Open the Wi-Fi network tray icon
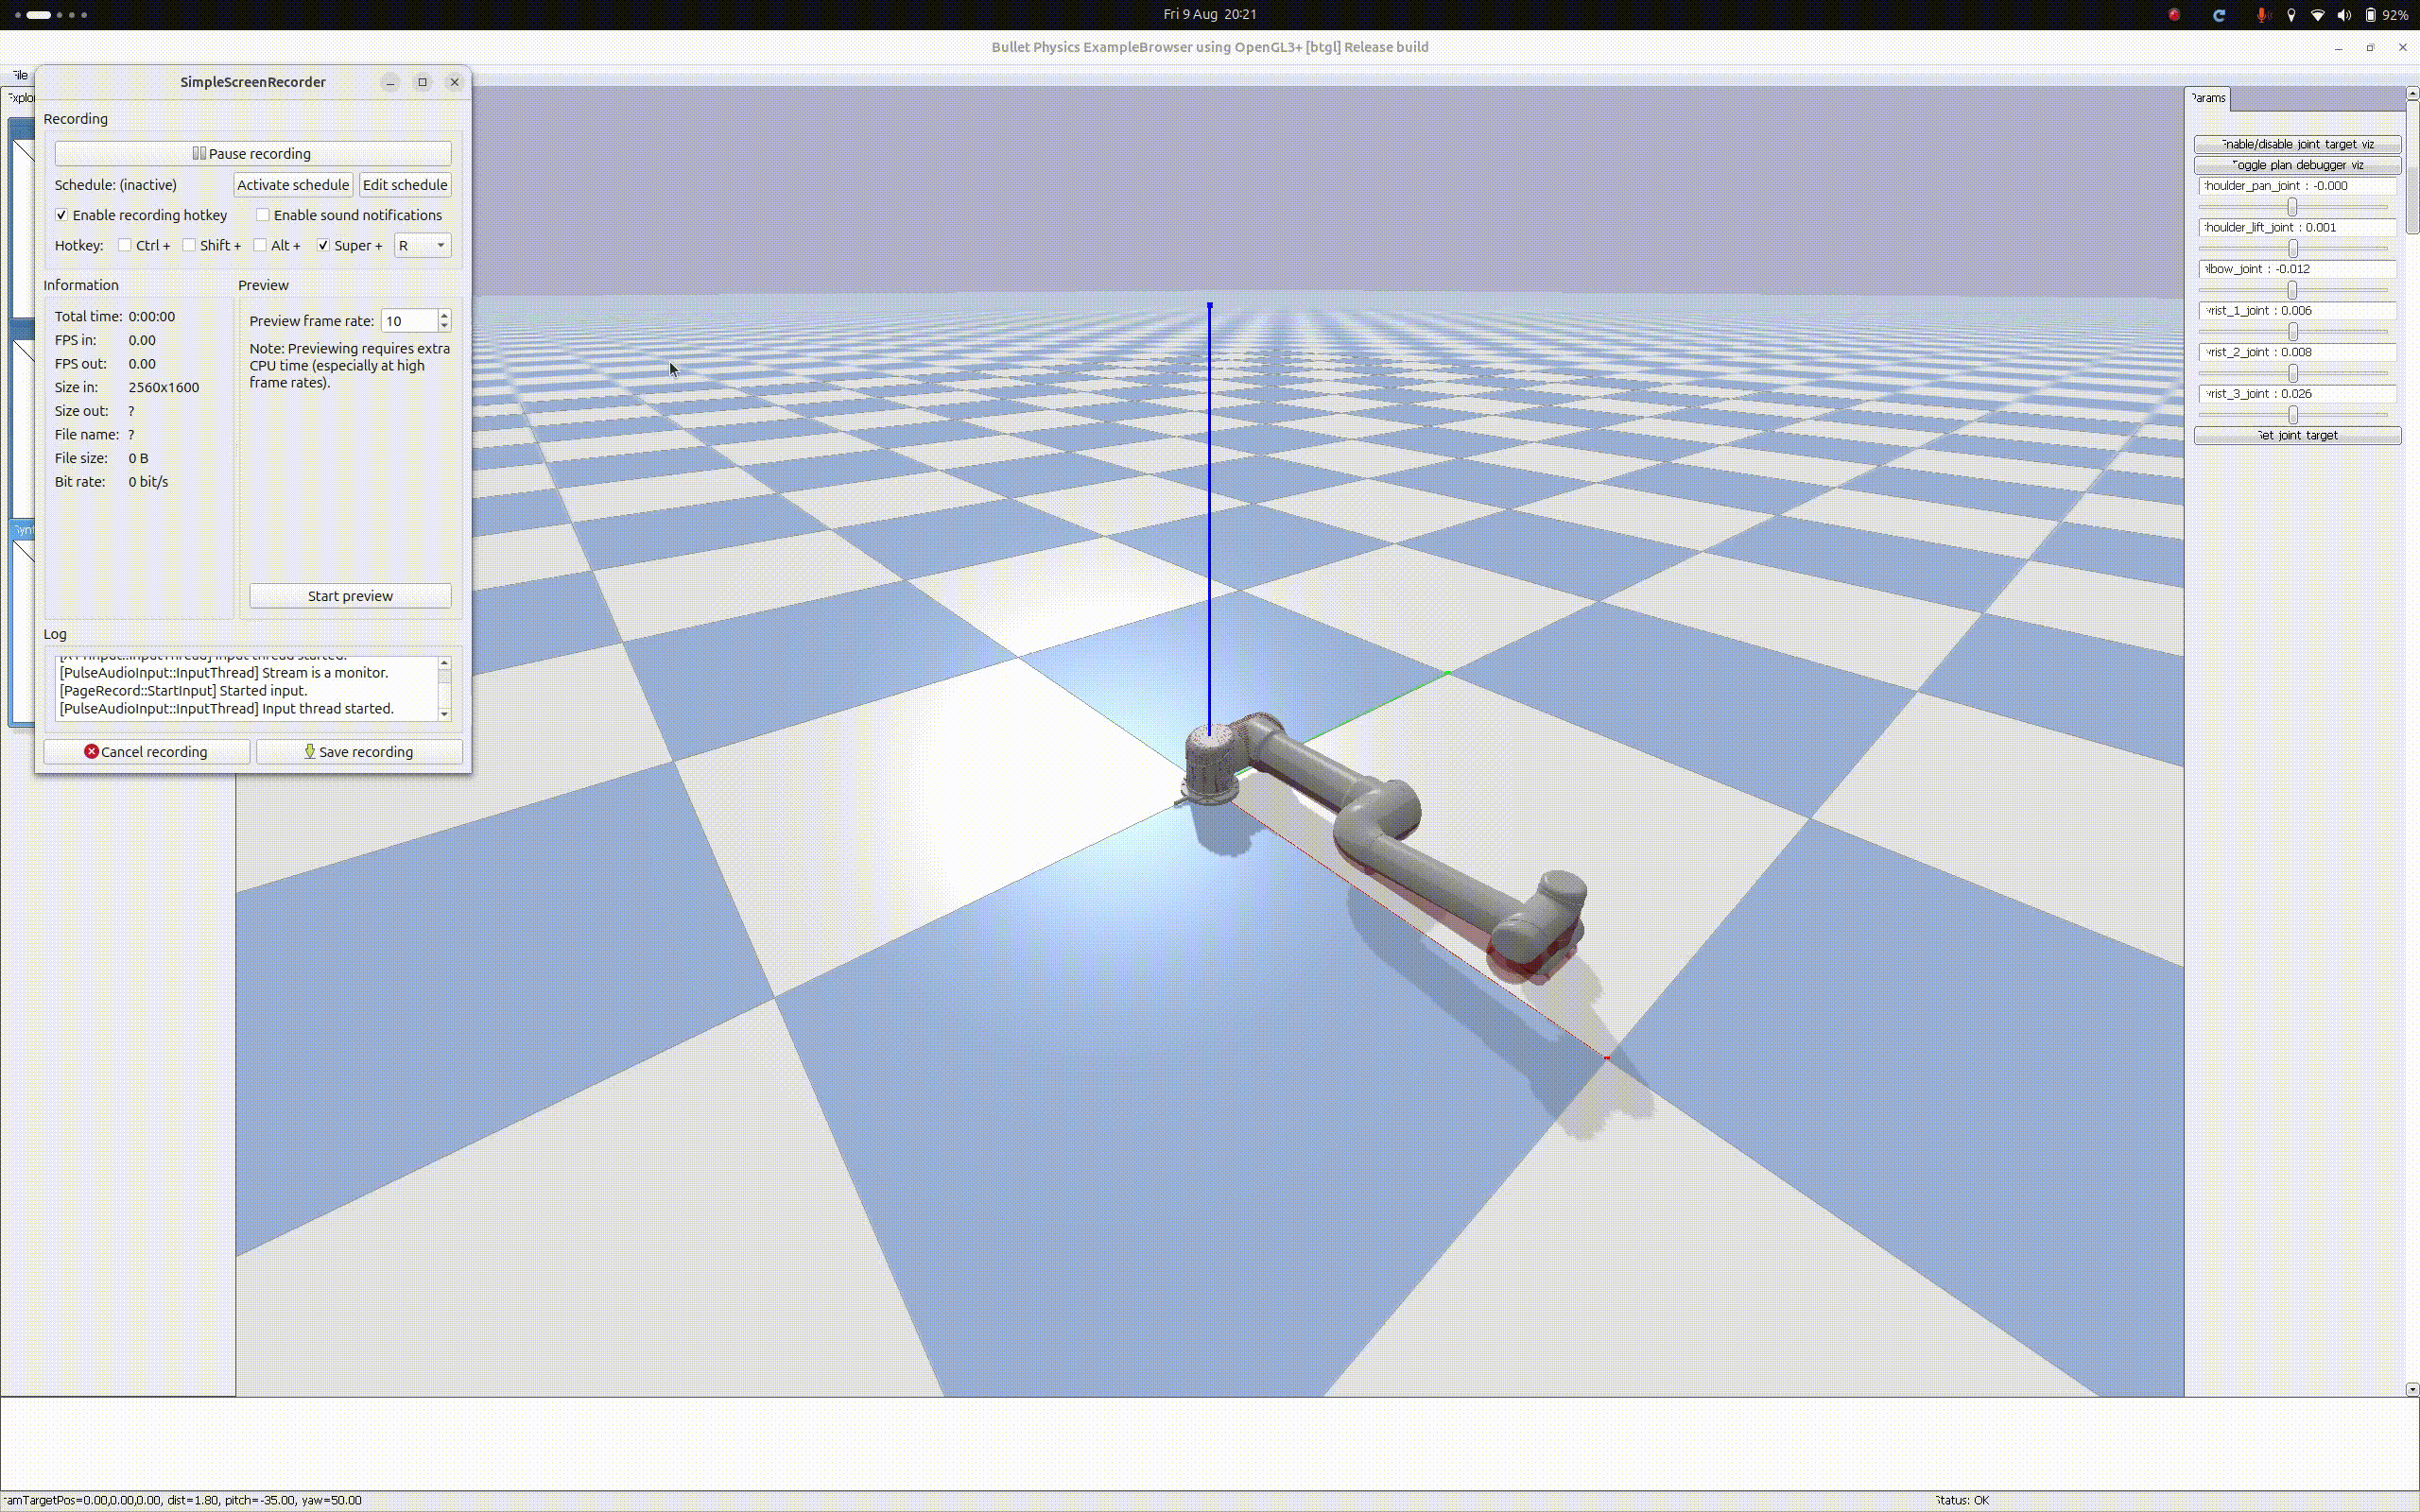Viewport: 2420px width, 1512px height. click(x=2318, y=15)
